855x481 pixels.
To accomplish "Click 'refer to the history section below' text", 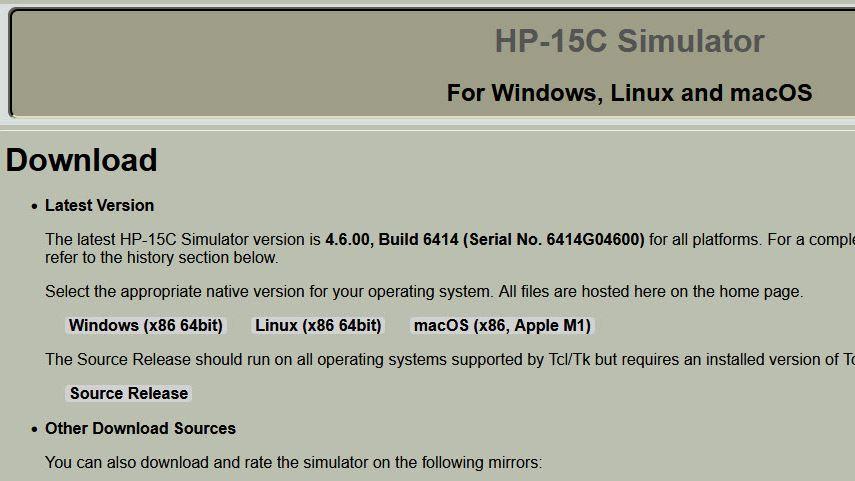I will 161,257.
